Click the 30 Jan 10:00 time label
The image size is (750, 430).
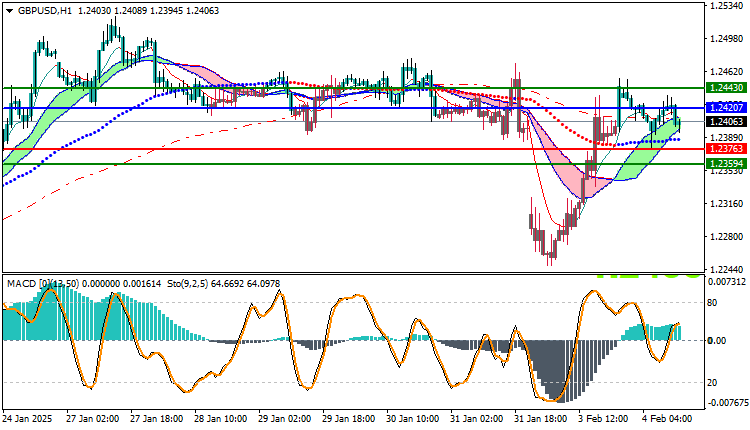(413, 419)
